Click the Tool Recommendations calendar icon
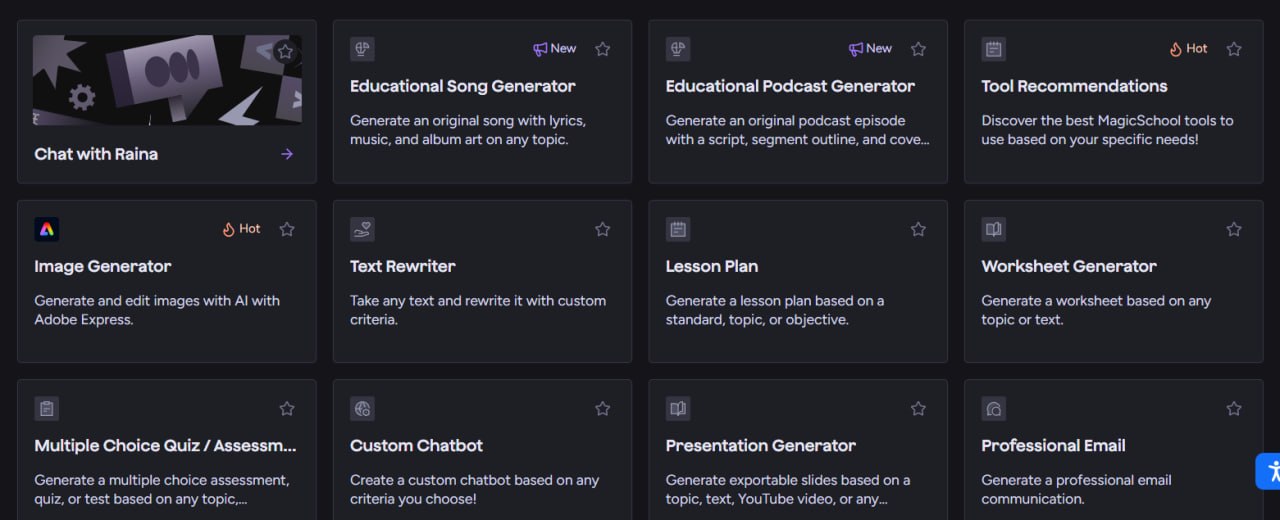 994,49
